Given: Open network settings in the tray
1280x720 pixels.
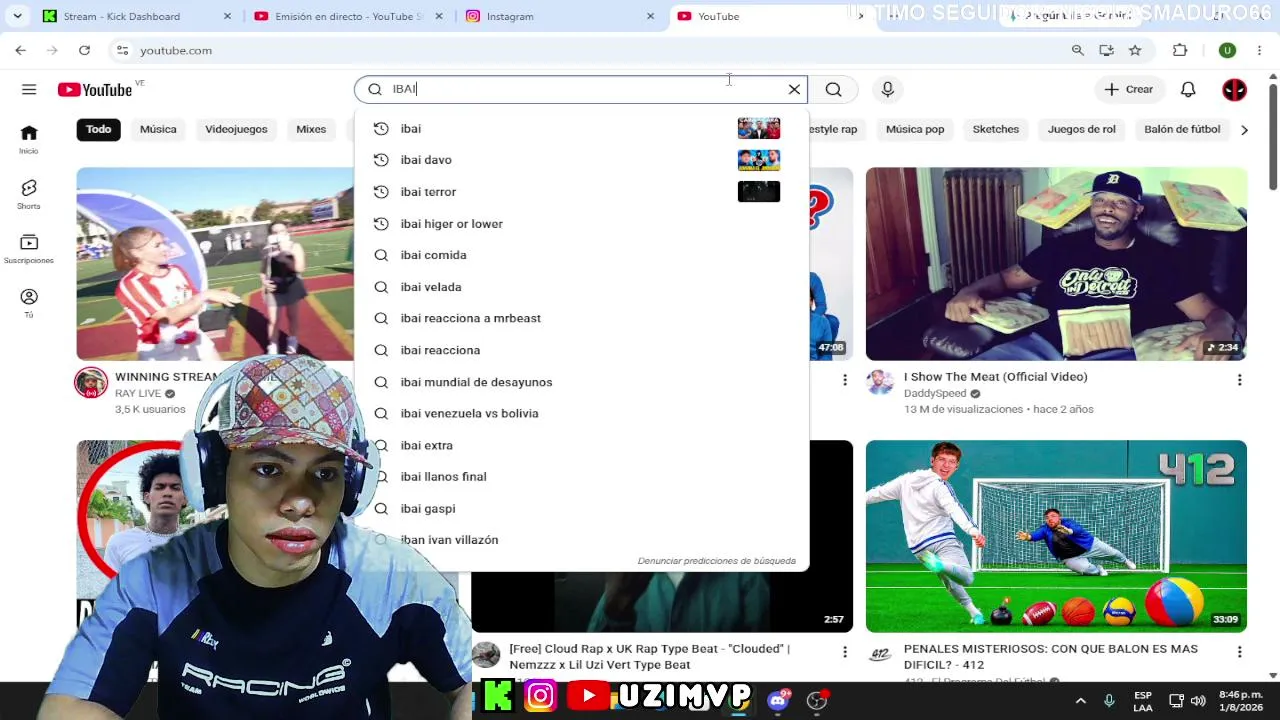Looking at the screenshot, I should coord(1176,701).
